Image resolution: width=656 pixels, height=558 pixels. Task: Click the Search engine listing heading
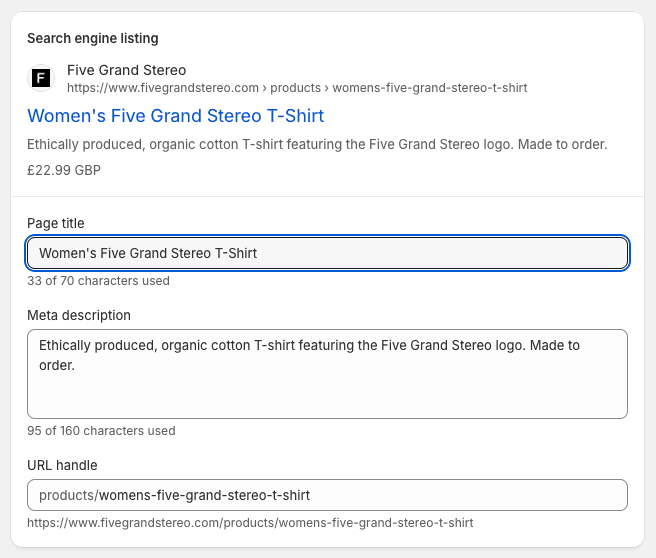tap(92, 38)
